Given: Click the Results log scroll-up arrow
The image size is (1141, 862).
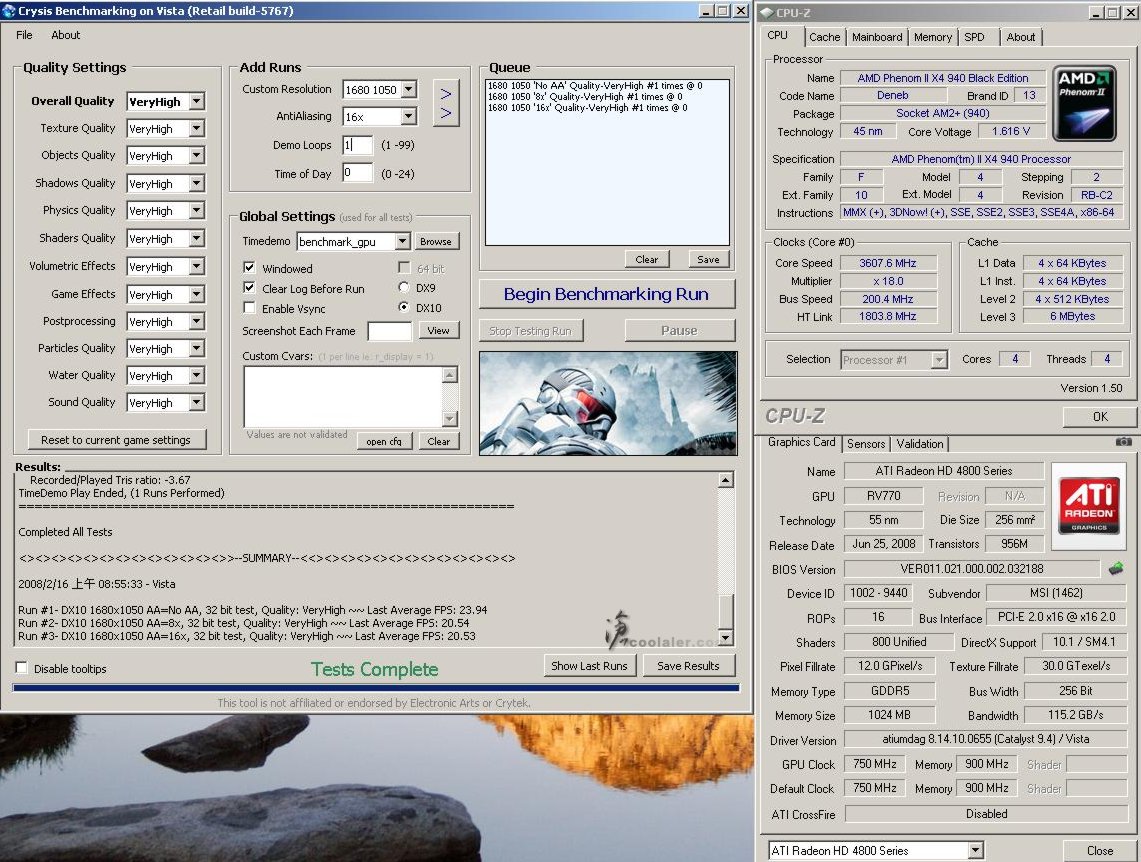Looking at the screenshot, I should [x=725, y=480].
